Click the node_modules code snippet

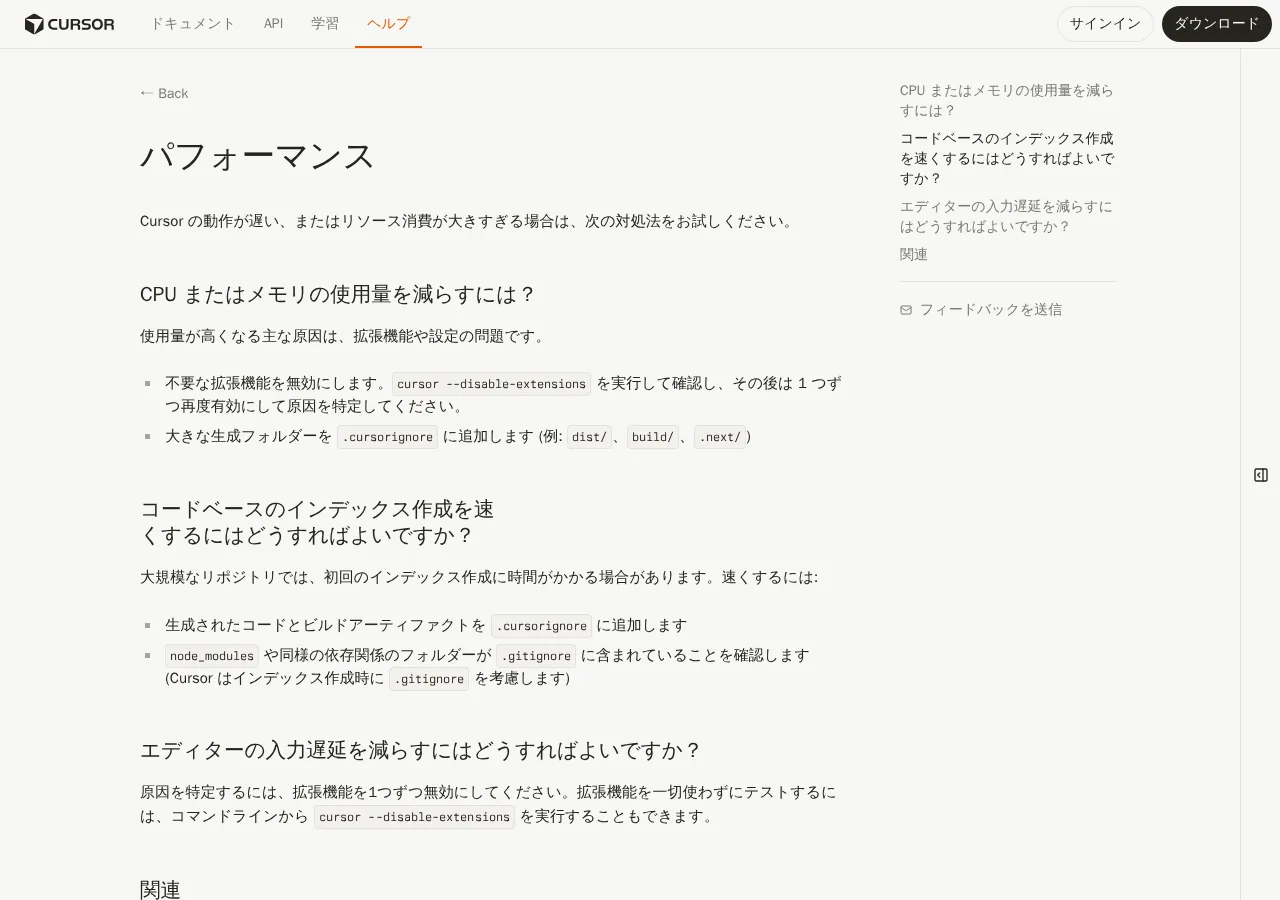(212, 656)
